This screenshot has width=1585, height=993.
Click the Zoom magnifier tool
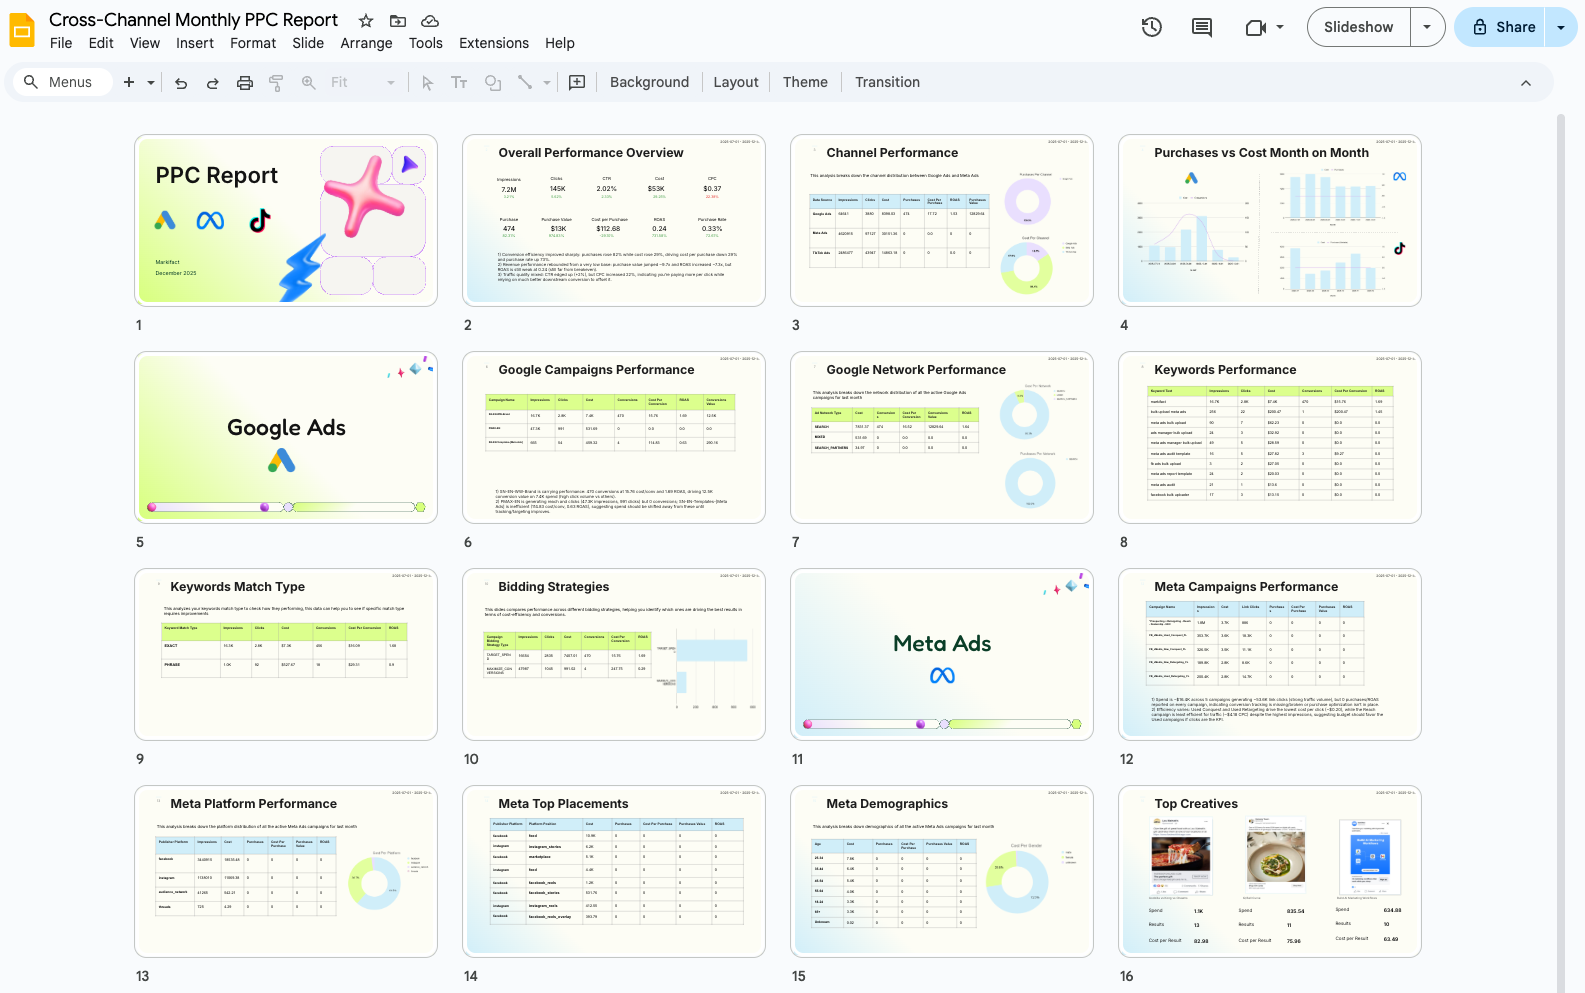click(309, 83)
